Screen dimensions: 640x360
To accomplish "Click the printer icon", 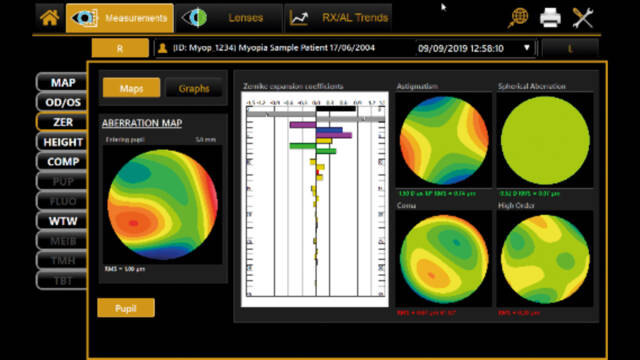I will click(550, 18).
